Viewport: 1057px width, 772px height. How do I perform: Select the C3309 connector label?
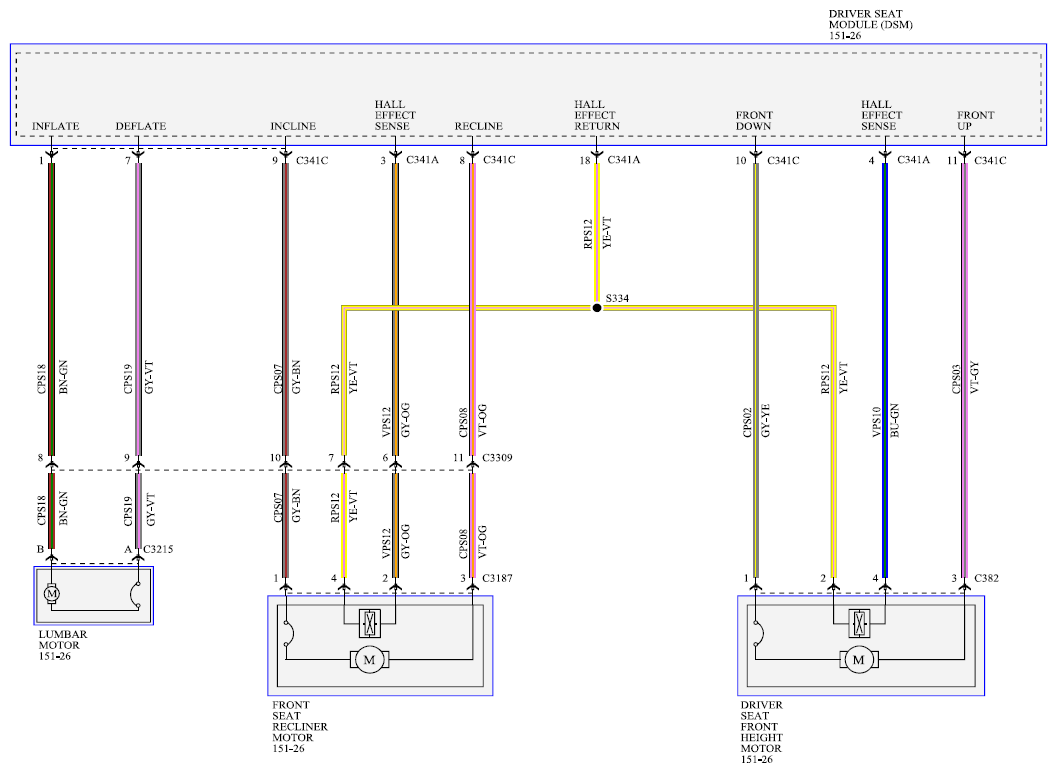(x=497, y=458)
